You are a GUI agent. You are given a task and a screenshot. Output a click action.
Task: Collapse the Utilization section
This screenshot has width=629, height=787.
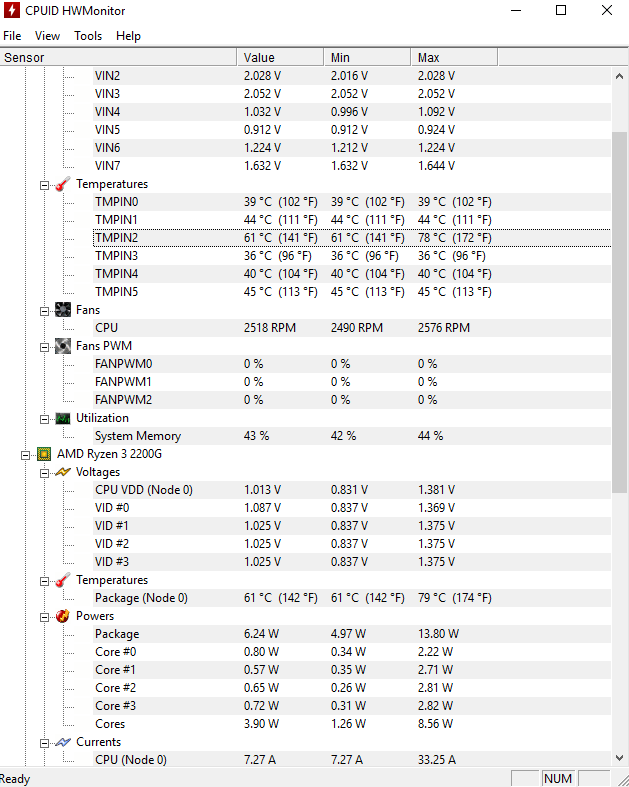tap(44, 419)
